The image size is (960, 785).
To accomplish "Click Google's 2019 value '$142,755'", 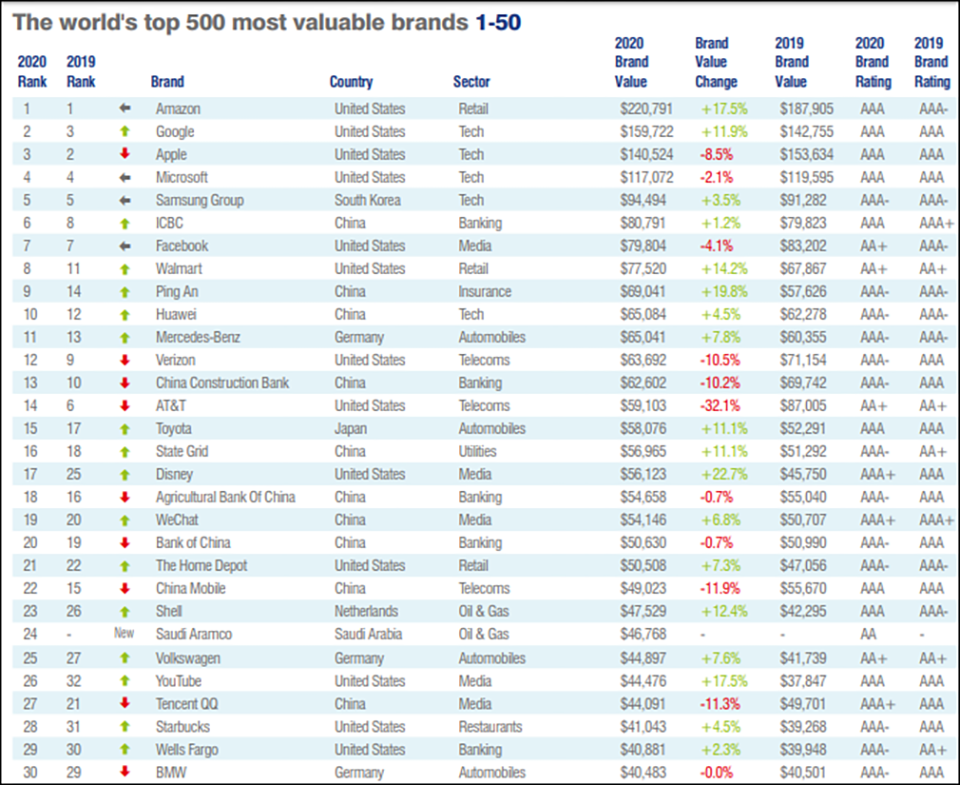I will click(806, 132).
